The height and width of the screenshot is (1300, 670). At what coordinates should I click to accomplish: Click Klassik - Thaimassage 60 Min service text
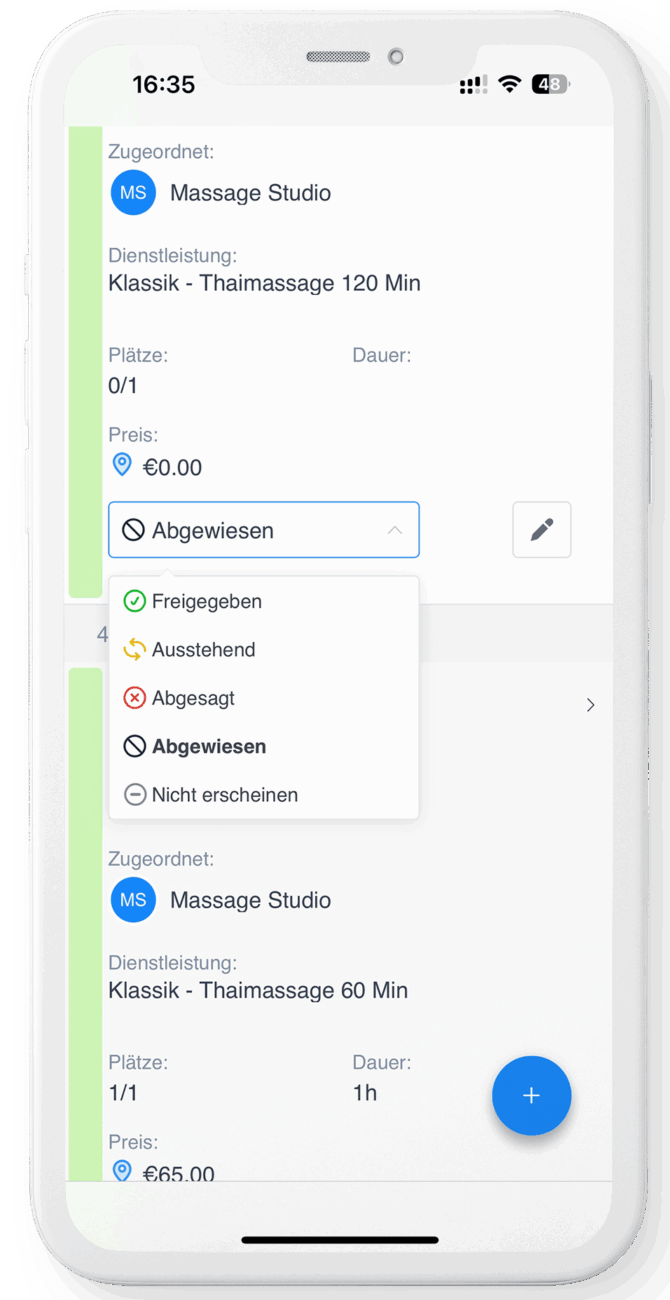(258, 991)
